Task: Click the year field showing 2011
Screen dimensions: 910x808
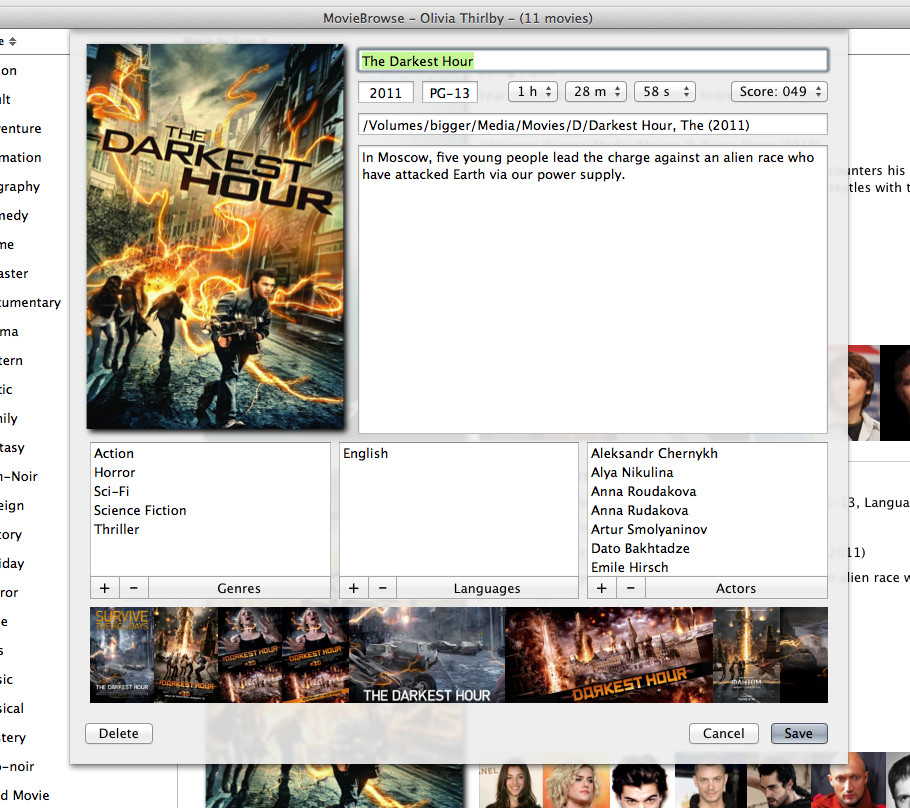Action: pos(386,93)
